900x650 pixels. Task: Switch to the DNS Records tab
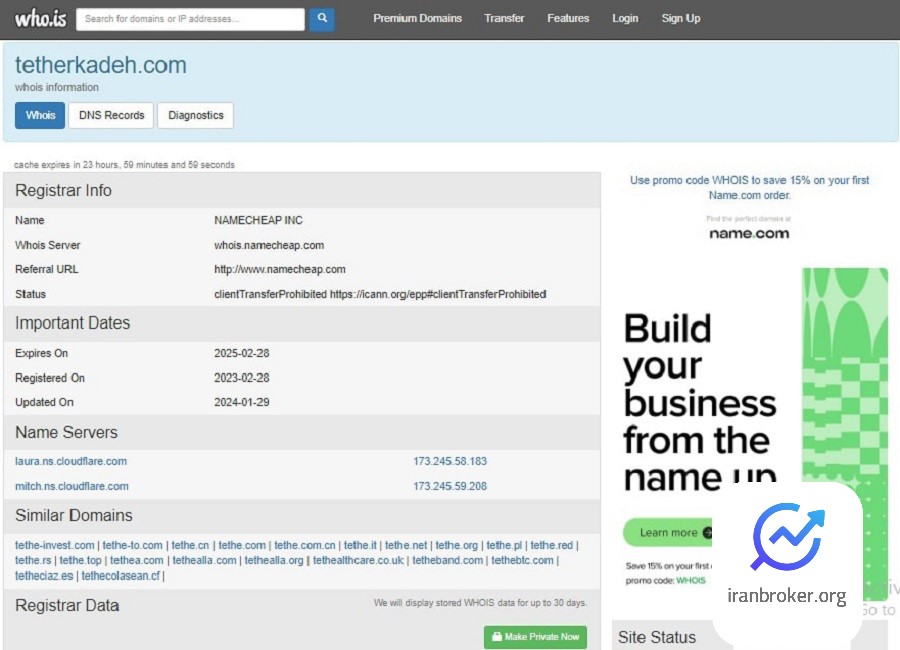click(111, 115)
